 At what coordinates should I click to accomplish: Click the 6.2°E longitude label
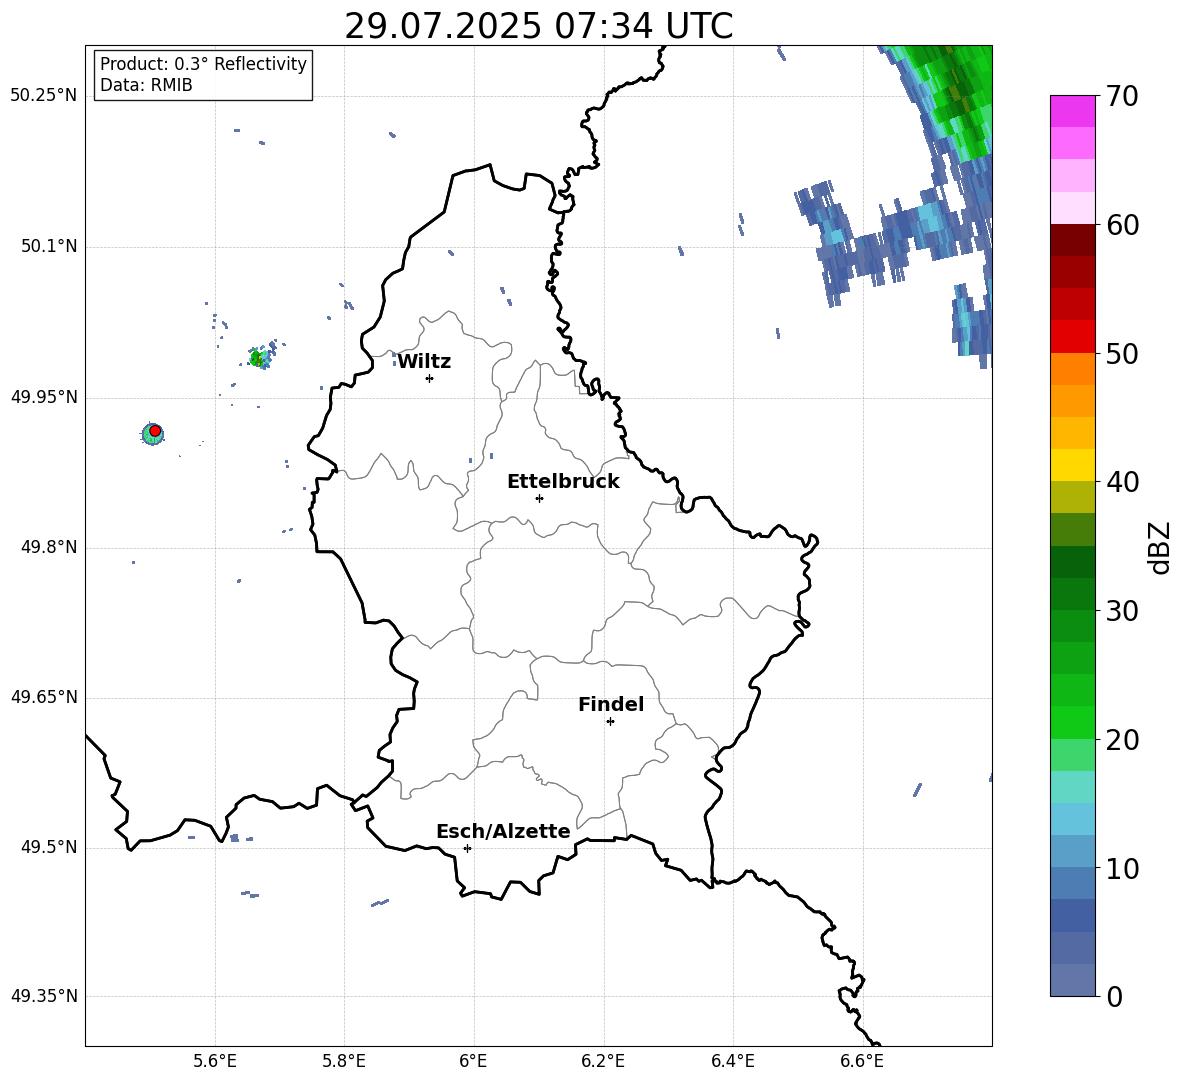pyautogui.click(x=603, y=1061)
